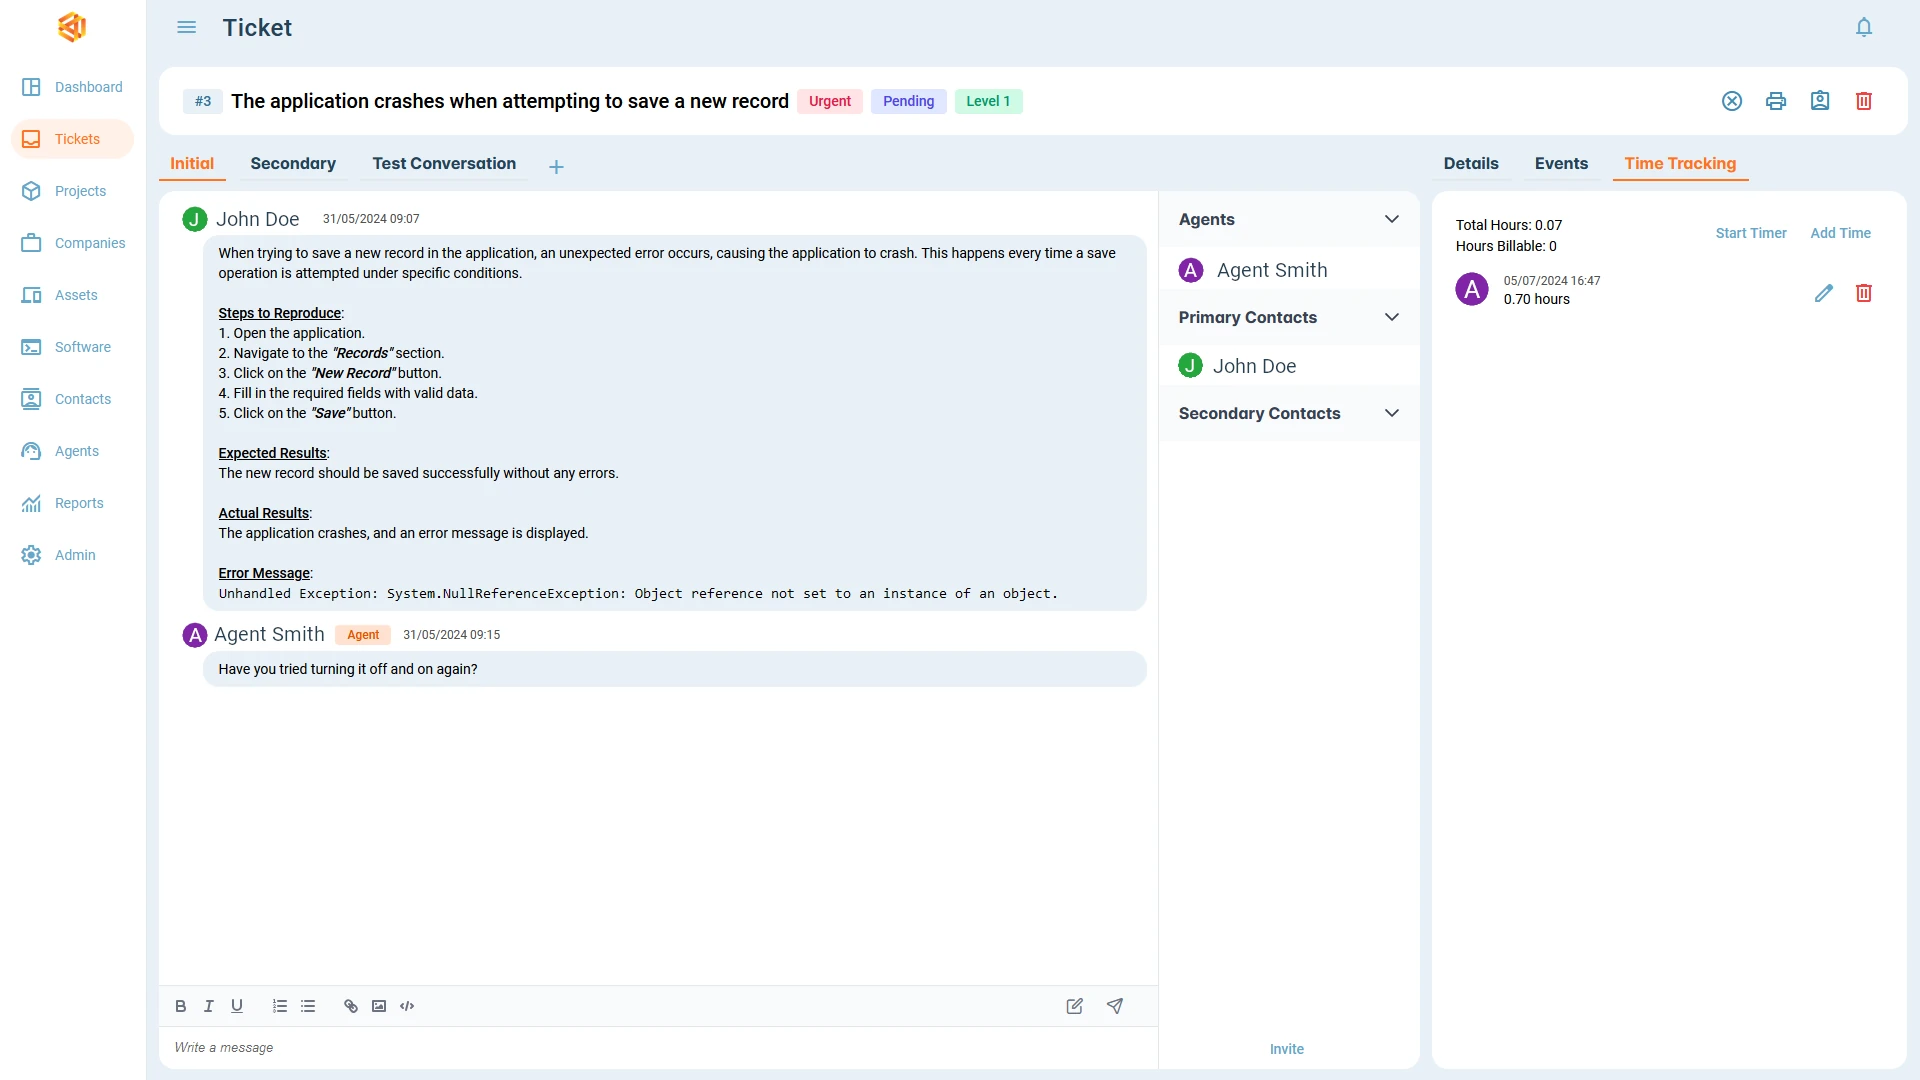Screen dimensions: 1920x1080
Task: Toggle the ordered list formatting
Action: coord(280,1006)
